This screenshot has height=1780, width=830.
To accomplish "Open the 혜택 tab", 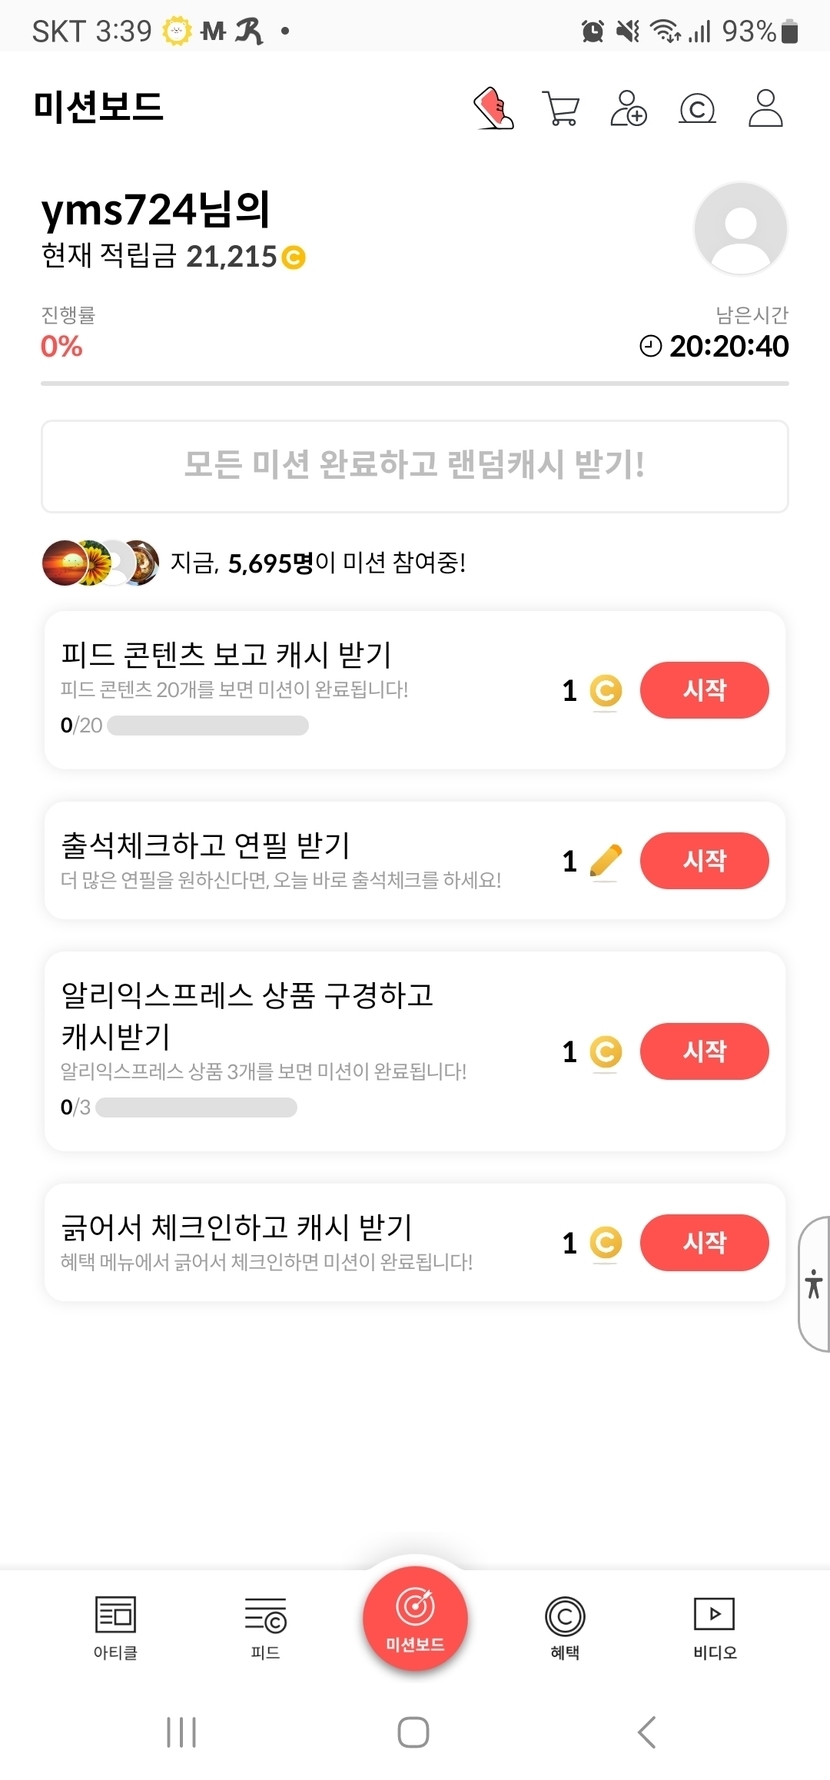I will 565,1627.
